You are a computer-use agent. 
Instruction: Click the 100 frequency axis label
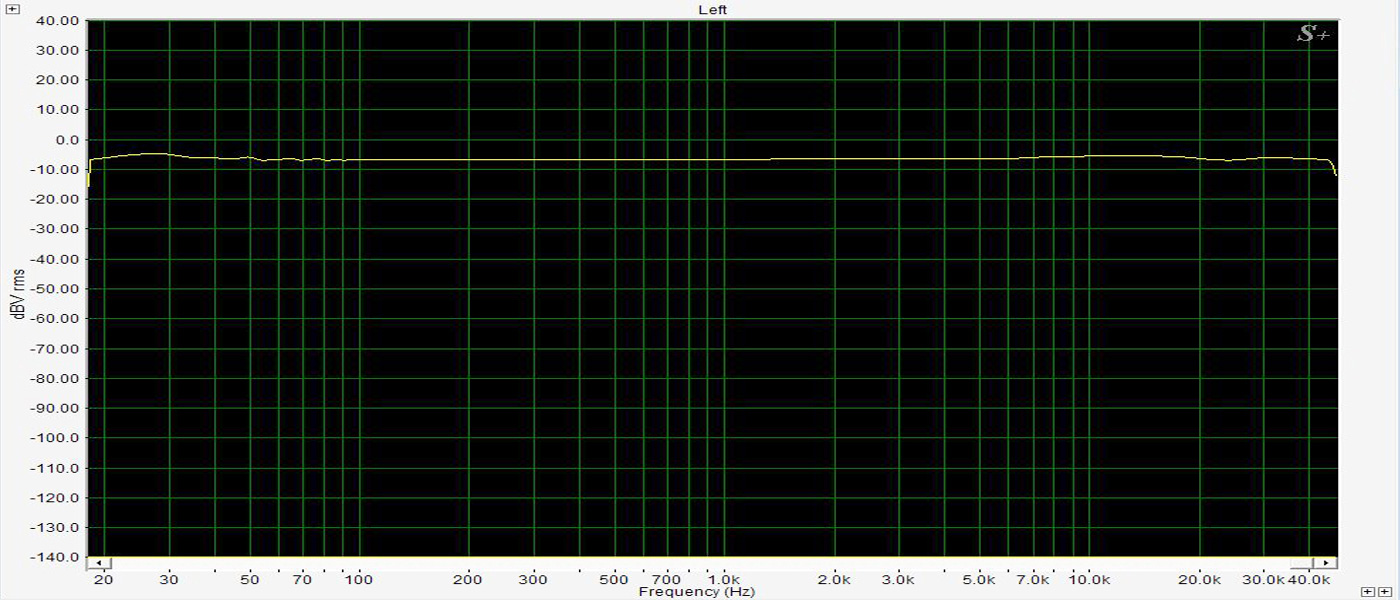point(359,580)
